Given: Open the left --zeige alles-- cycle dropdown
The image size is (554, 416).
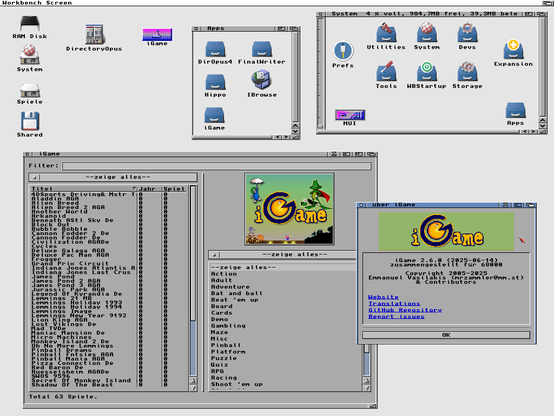Looking at the screenshot, I should click(x=113, y=177).
